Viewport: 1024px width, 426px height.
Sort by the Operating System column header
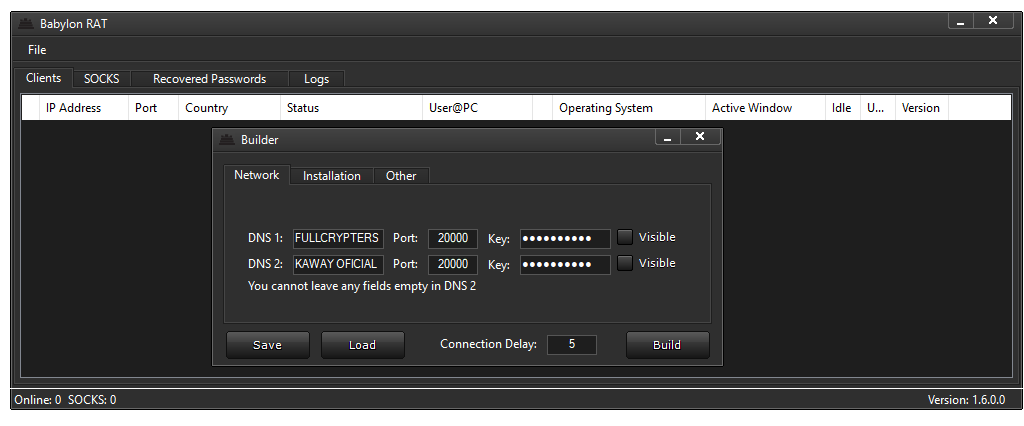point(629,108)
